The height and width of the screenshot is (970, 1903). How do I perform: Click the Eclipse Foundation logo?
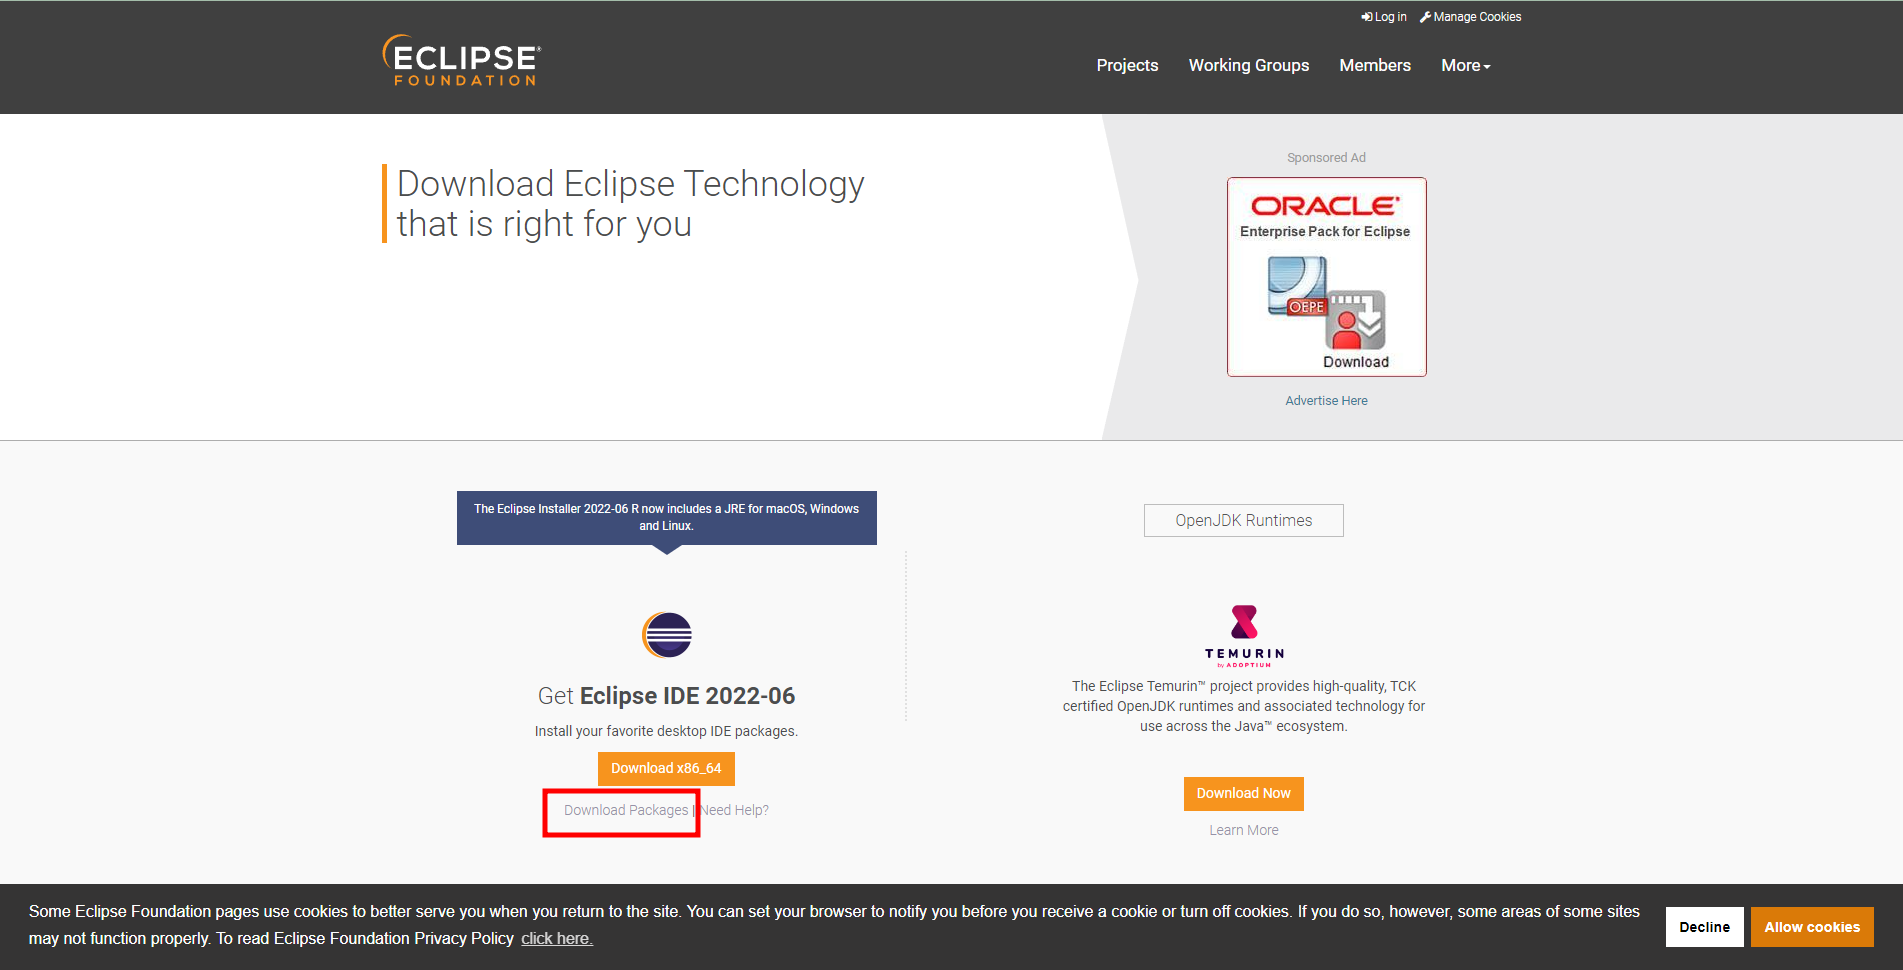coord(462,61)
